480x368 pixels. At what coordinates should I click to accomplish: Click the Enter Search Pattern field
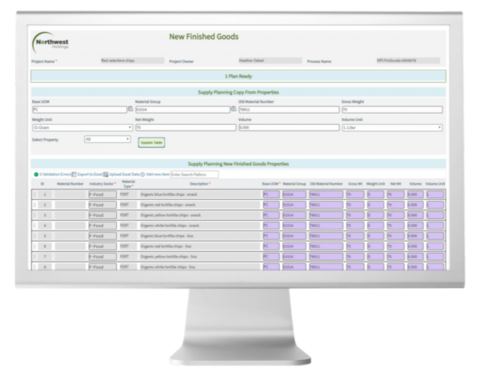point(194,174)
